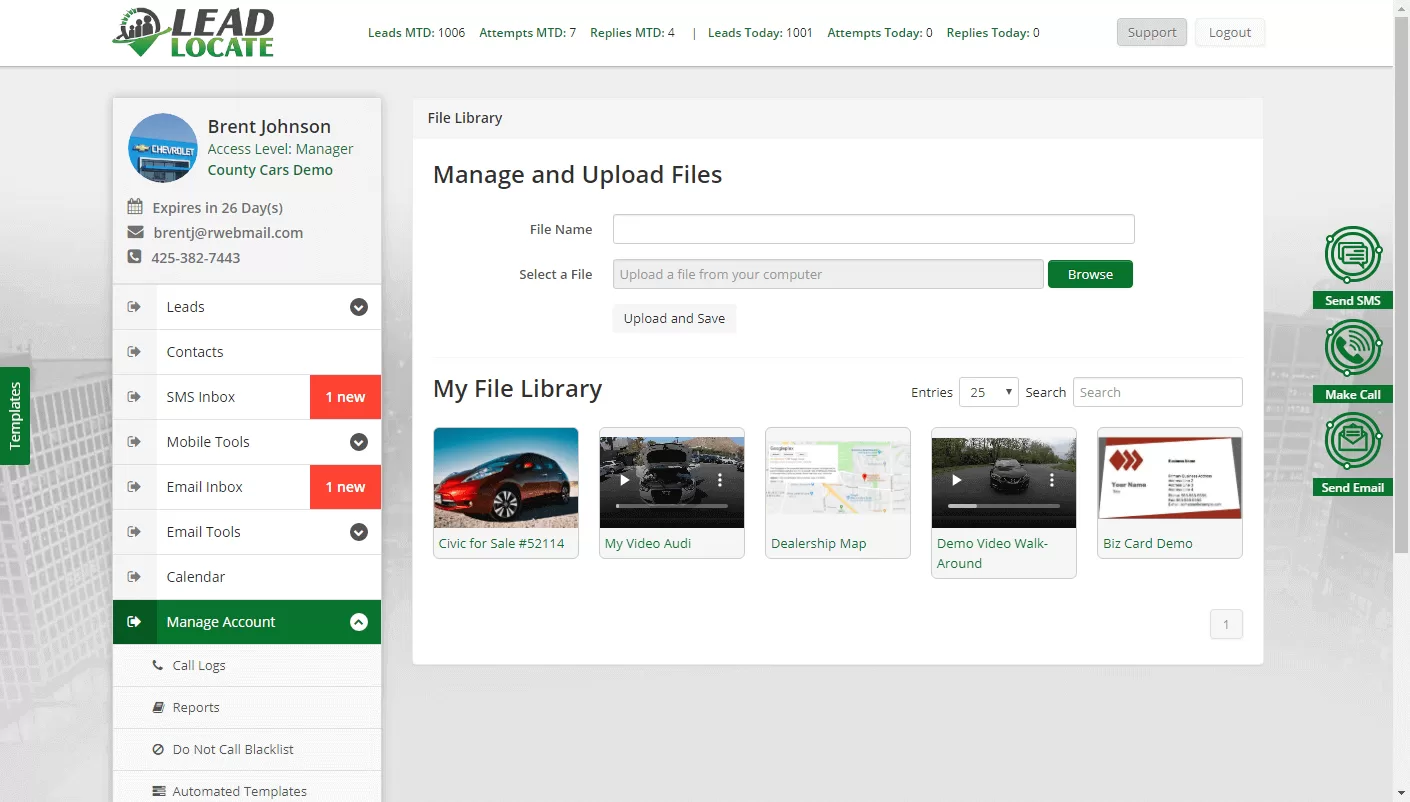Click the ban icon next to Do Not Call Blacklist
Screen dimensions: 1410x802
[158, 749]
